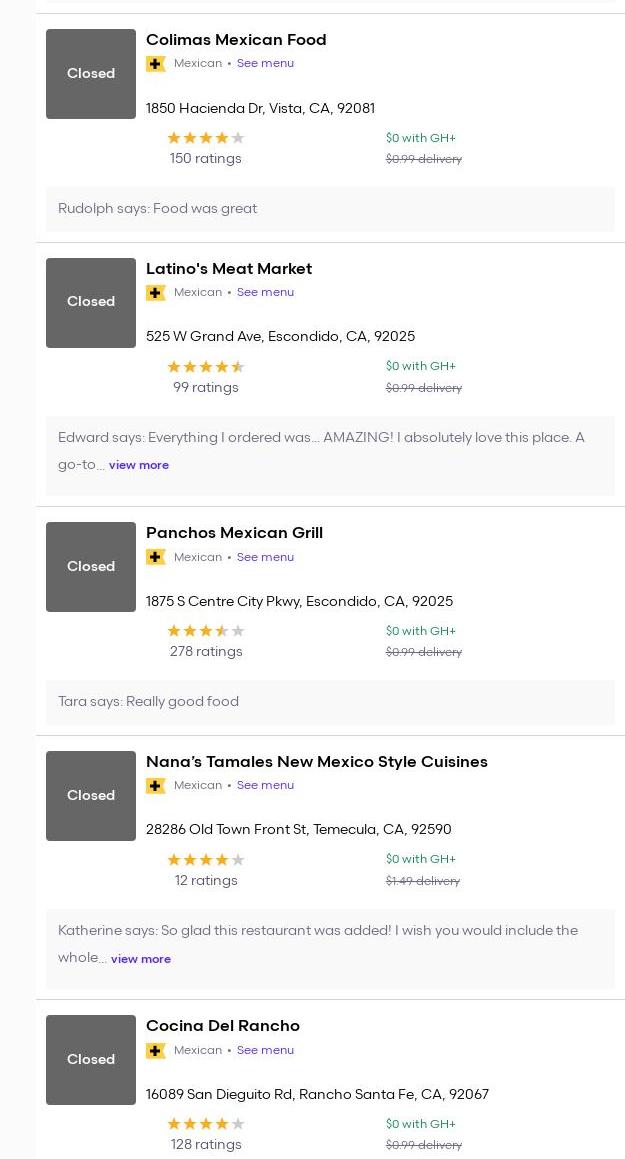The height and width of the screenshot is (1159, 625).
Task: Open See menu for Colimas Mexican Food
Action: (x=265, y=63)
